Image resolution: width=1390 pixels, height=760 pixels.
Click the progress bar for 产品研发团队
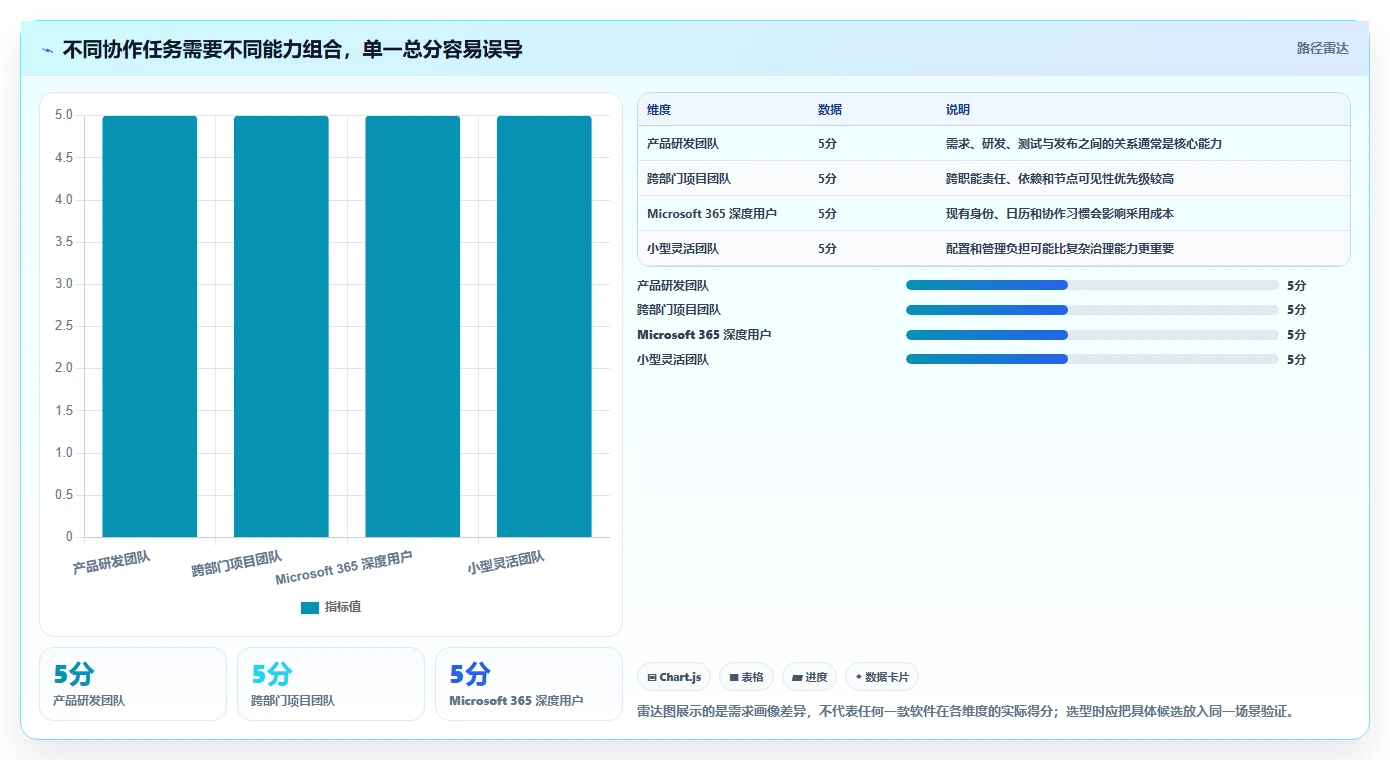tap(1092, 285)
